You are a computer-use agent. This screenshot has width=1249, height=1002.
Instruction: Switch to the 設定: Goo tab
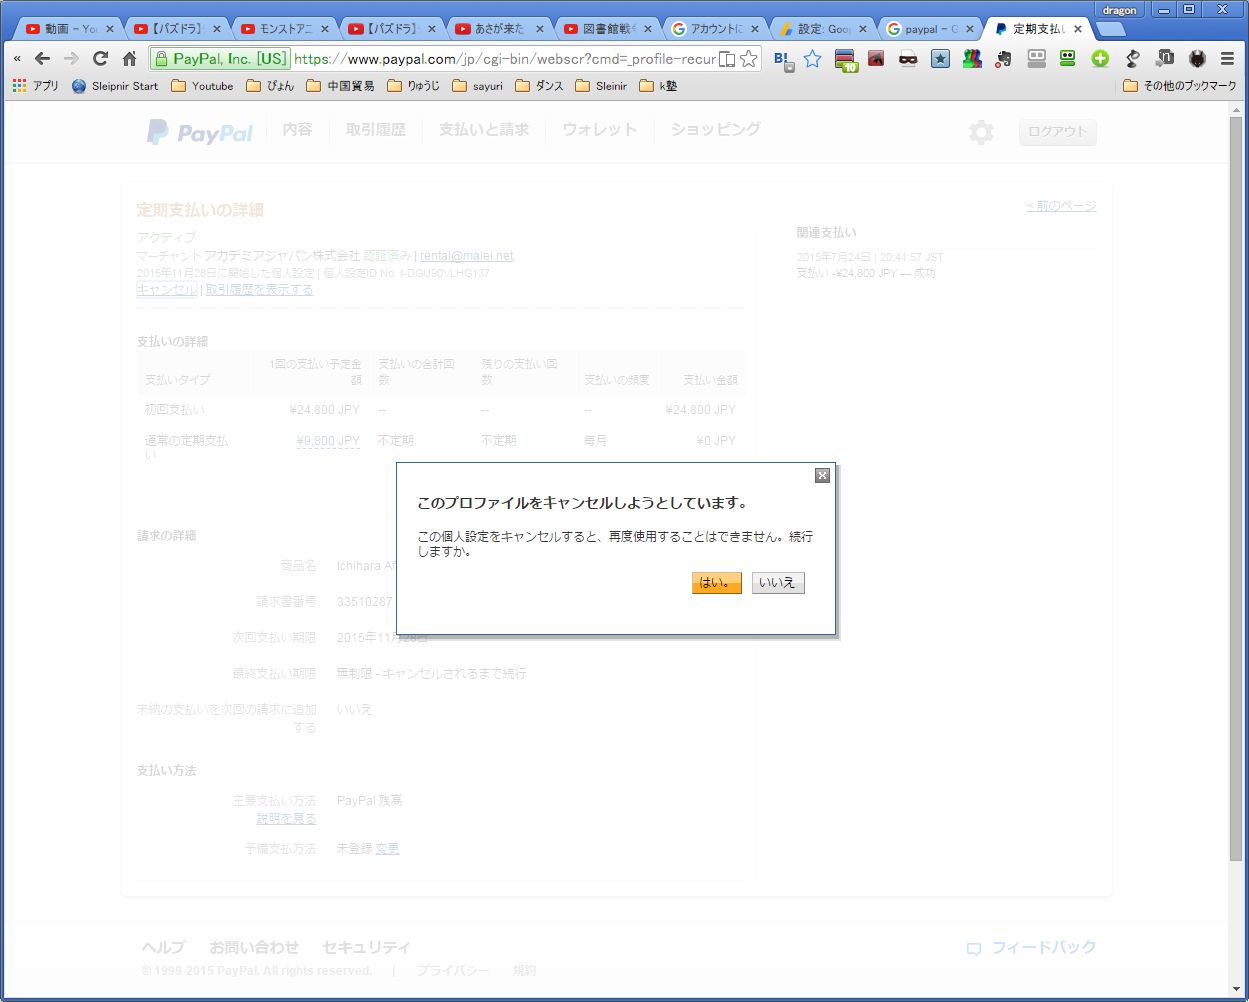[824, 29]
